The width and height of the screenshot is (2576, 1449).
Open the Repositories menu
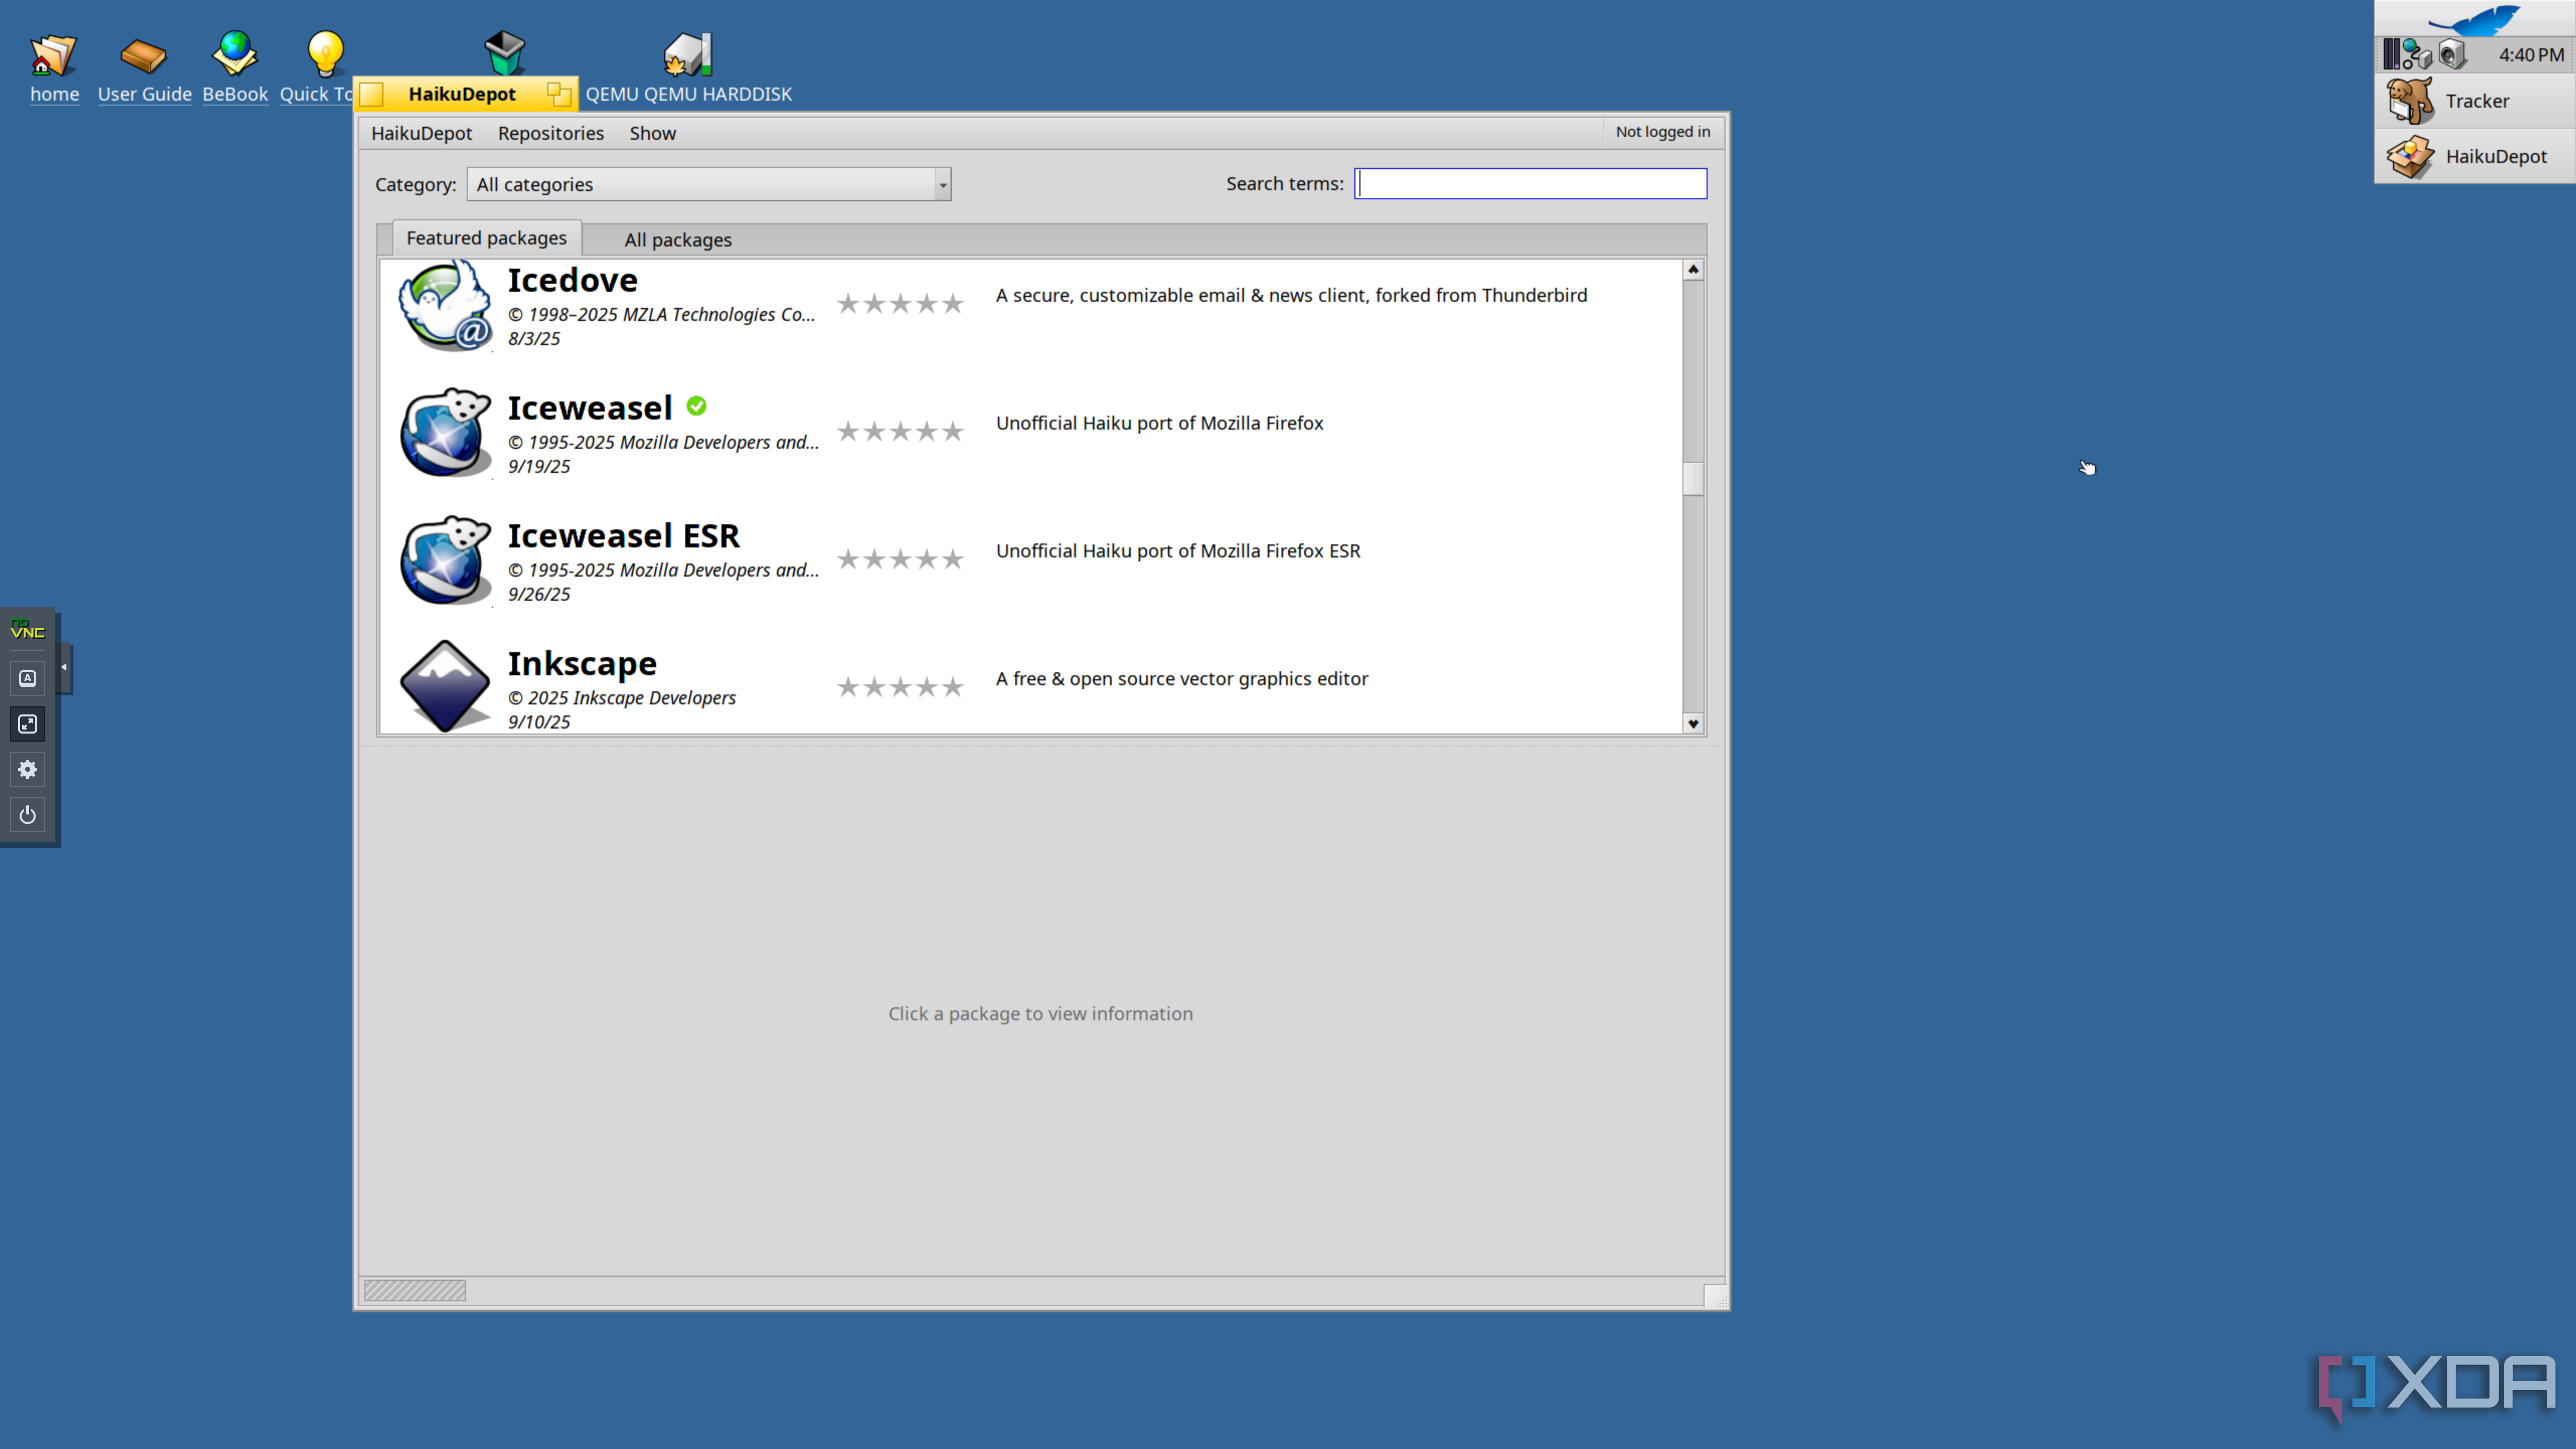tap(551, 133)
